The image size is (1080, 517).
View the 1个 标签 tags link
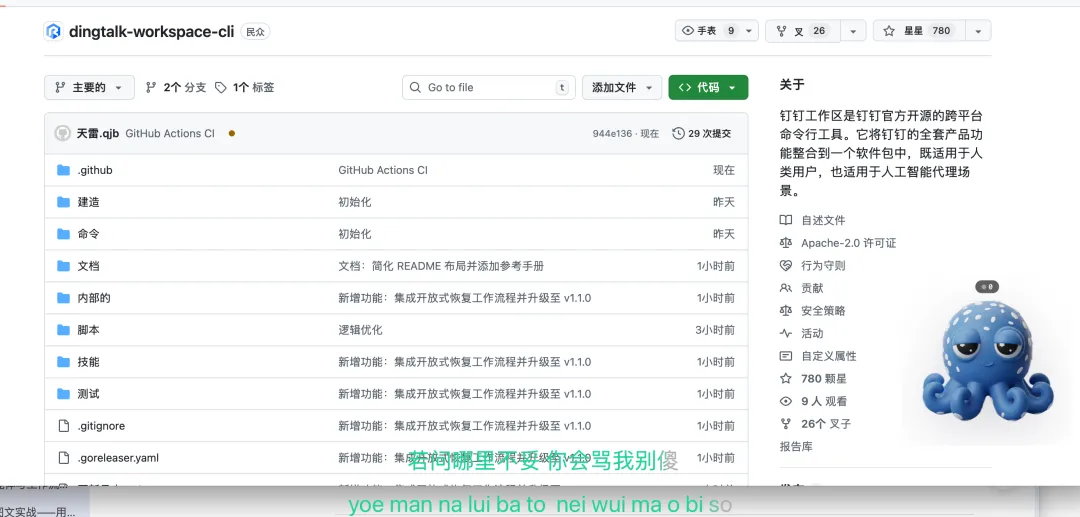(x=245, y=87)
